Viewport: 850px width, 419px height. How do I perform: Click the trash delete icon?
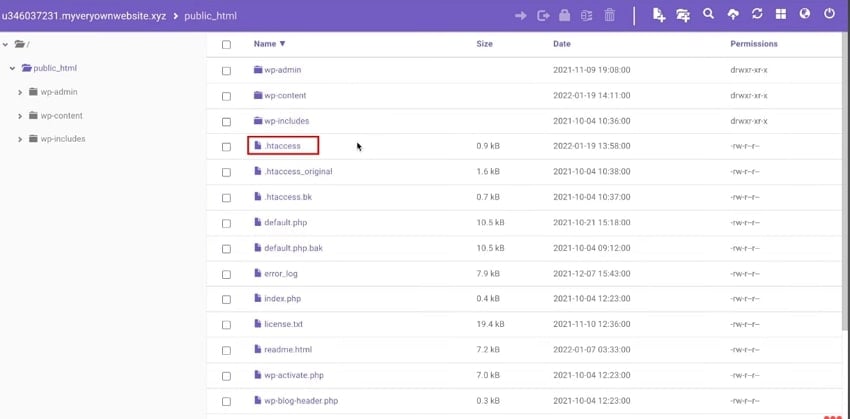(609, 15)
